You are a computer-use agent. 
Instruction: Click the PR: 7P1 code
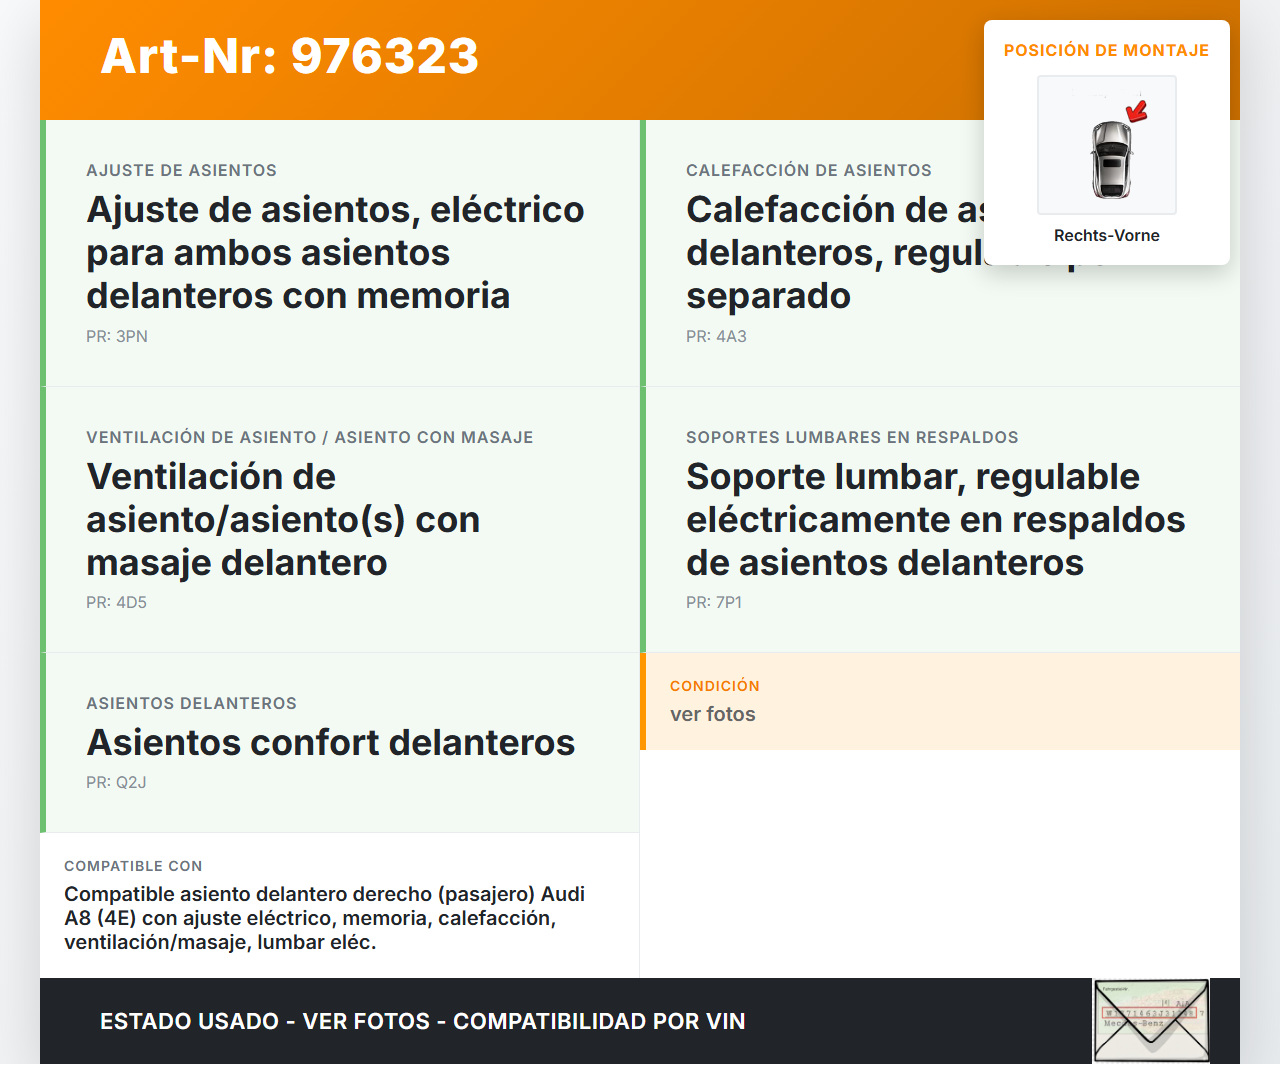(714, 603)
